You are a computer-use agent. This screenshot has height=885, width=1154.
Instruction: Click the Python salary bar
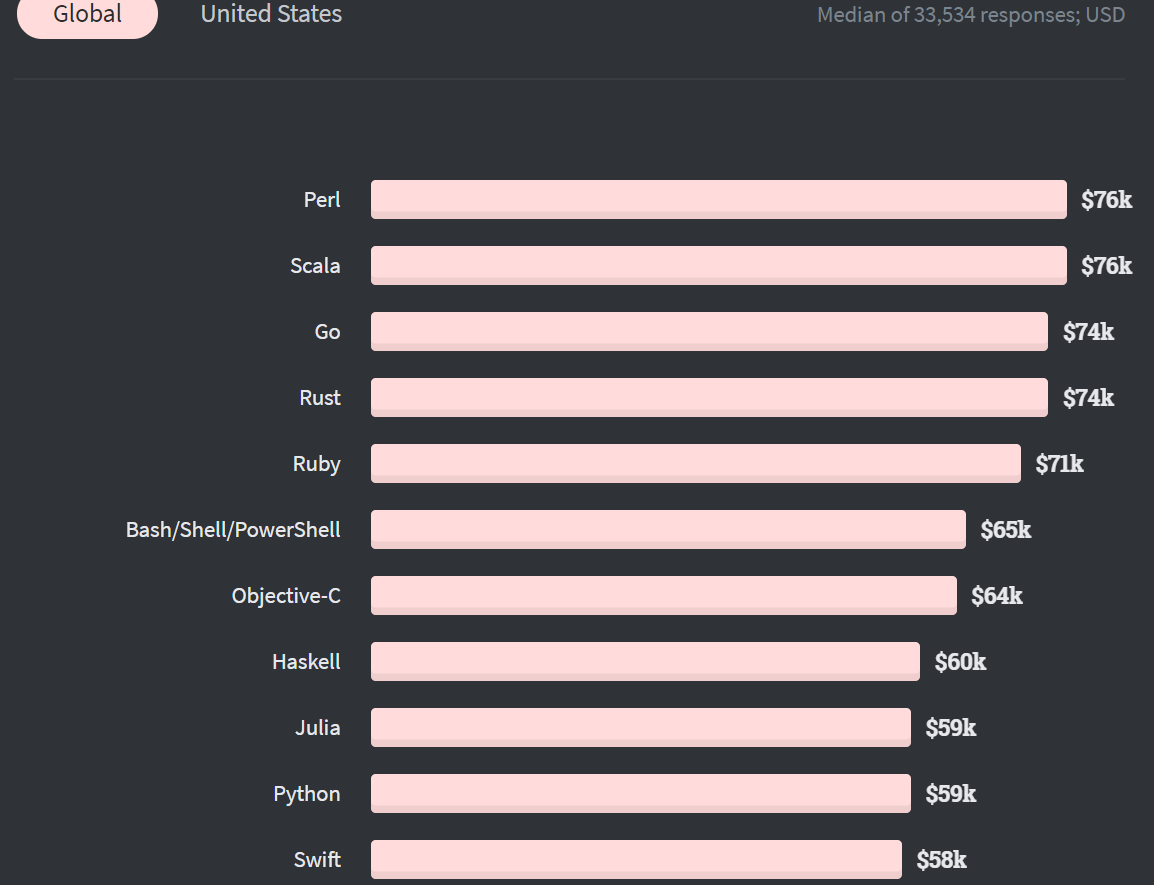tap(640, 793)
